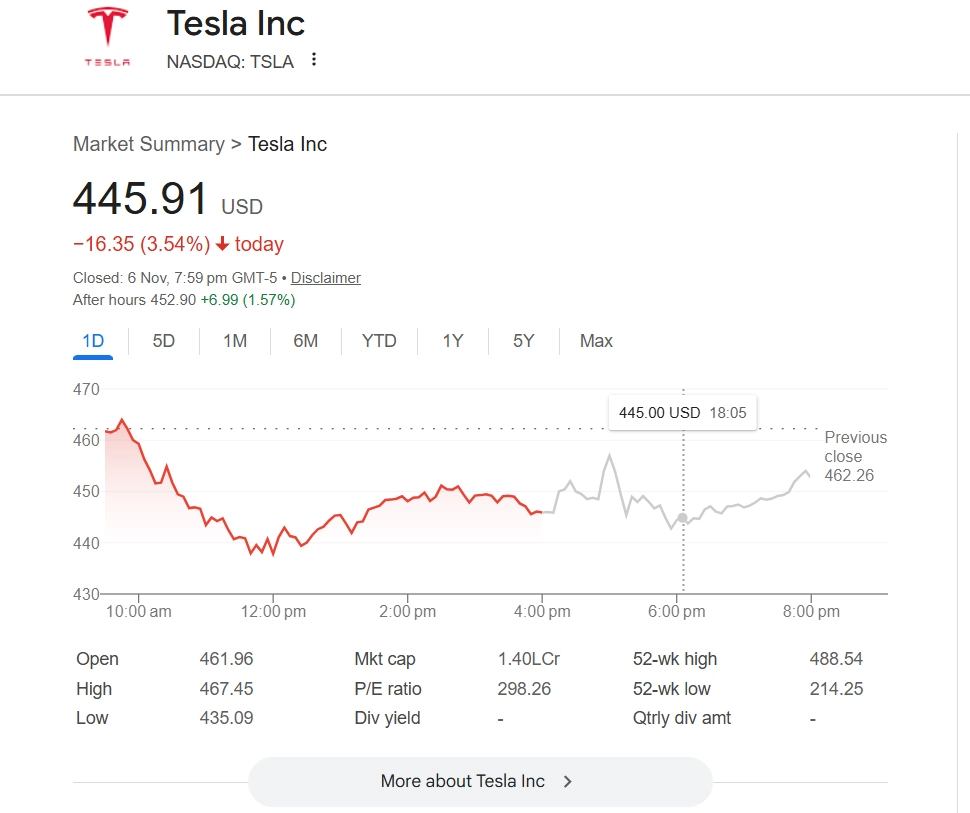This screenshot has height=813, width=970.
Task: Click the chevron arrow in More about Tesla
Action: [x=568, y=782]
